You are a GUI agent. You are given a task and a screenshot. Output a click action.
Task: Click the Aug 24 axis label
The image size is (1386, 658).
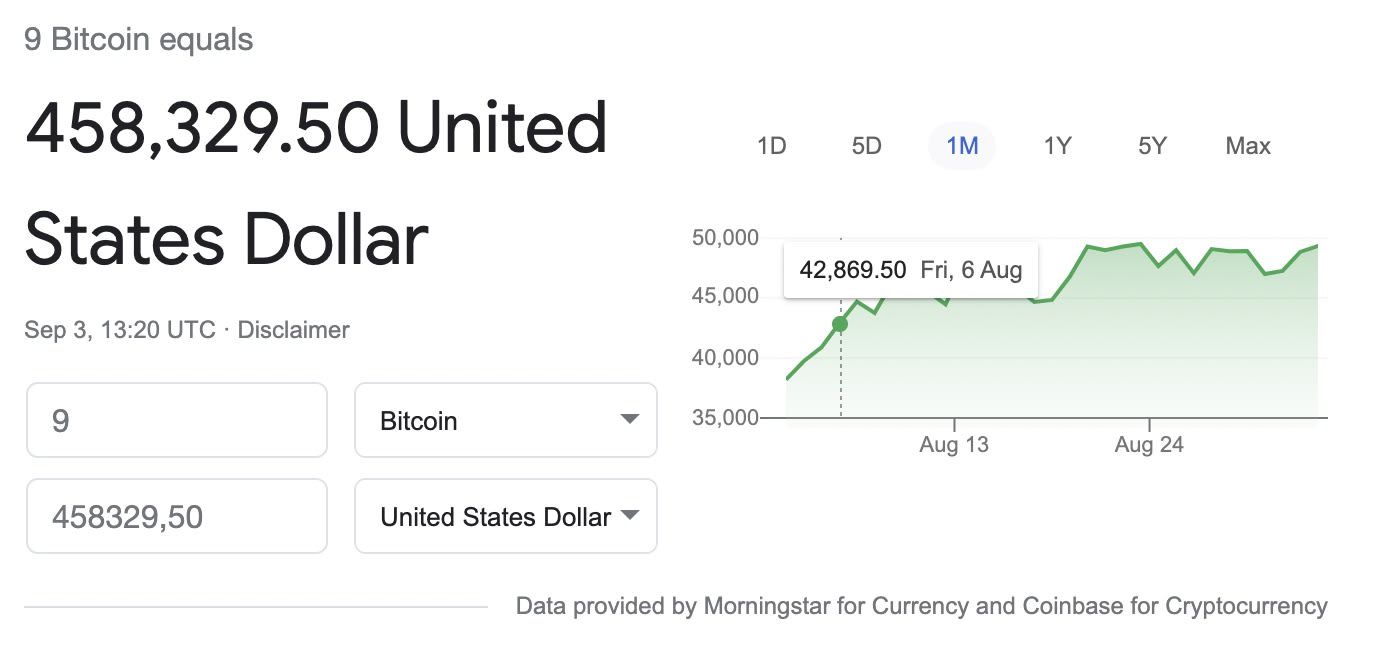(x=1149, y=445)
